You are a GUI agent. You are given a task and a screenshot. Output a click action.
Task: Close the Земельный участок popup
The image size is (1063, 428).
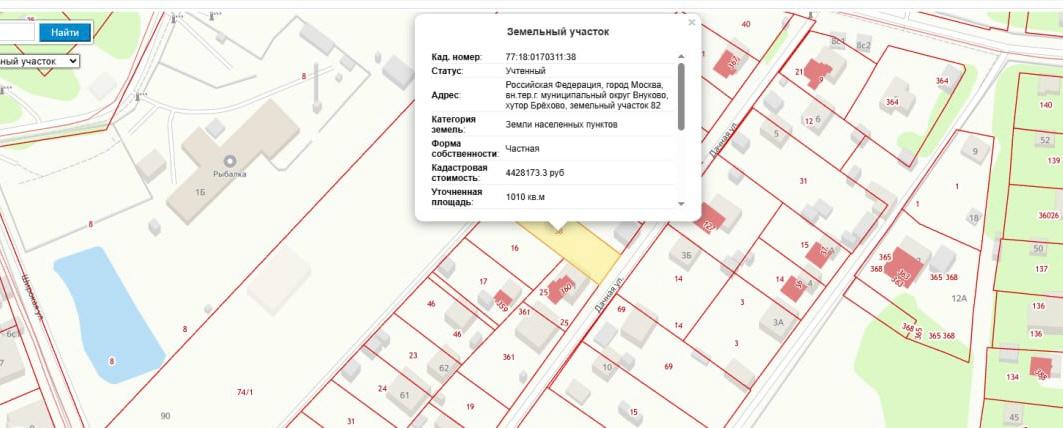click(691, 22)
